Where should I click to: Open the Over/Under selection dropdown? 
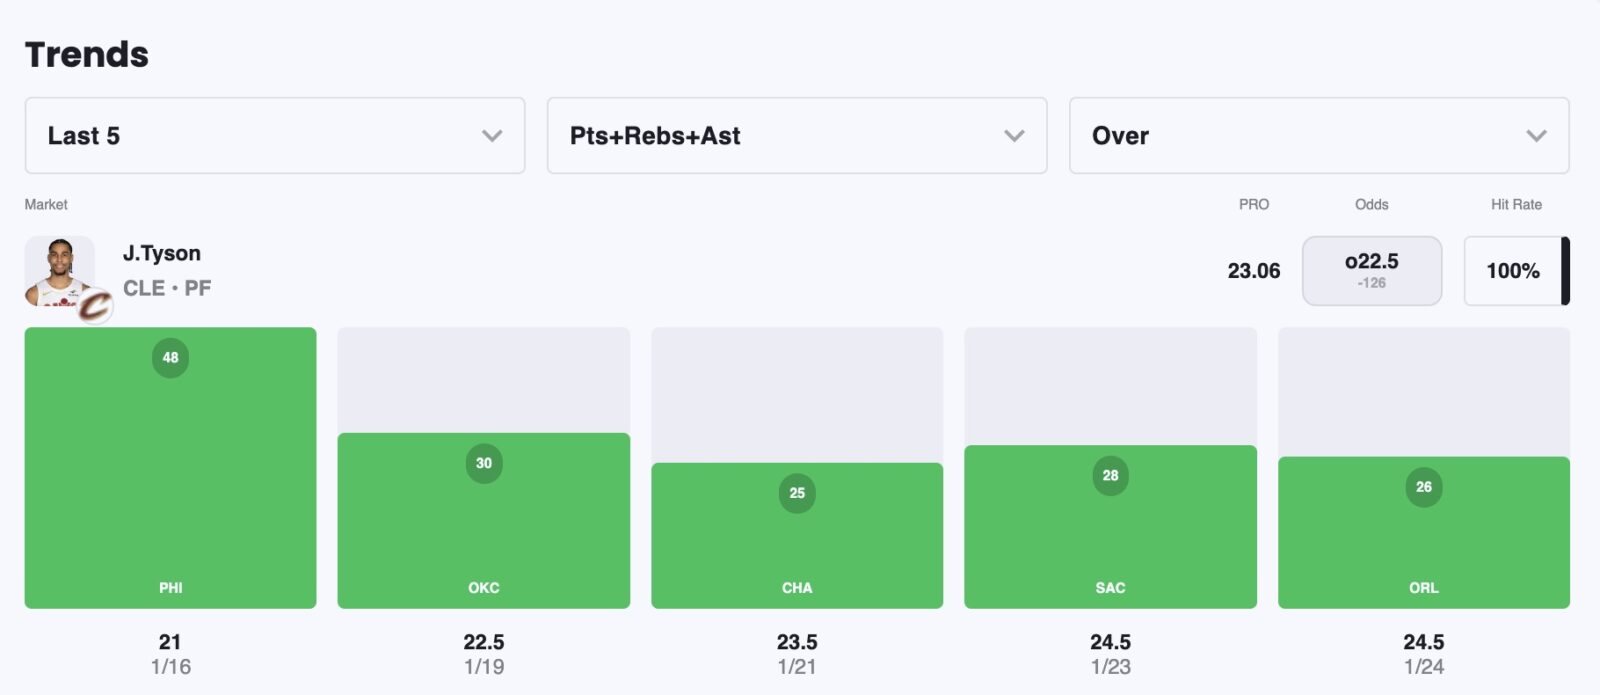tap(1318, 136)
